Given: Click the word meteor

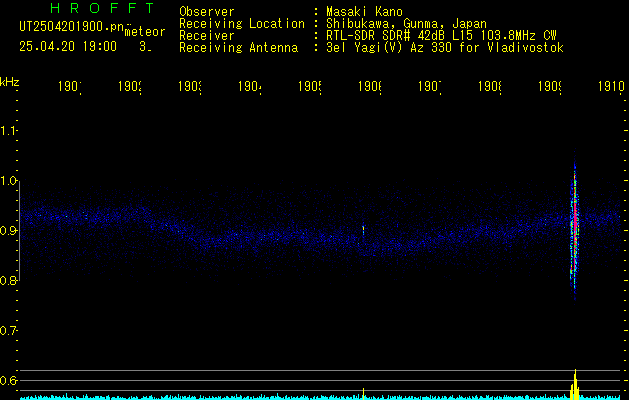Looking at the screenshot, I should point(145,32).
